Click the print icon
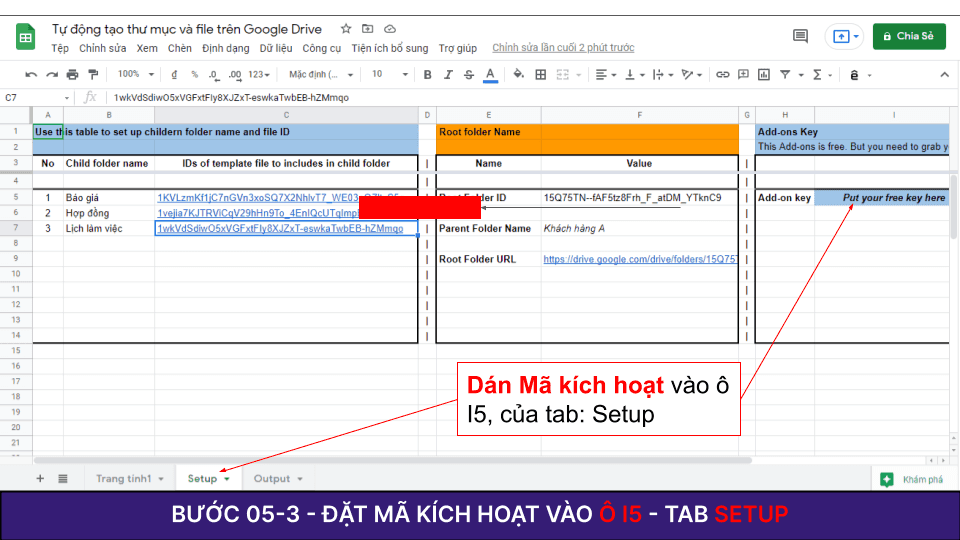 tap(72, 74)
